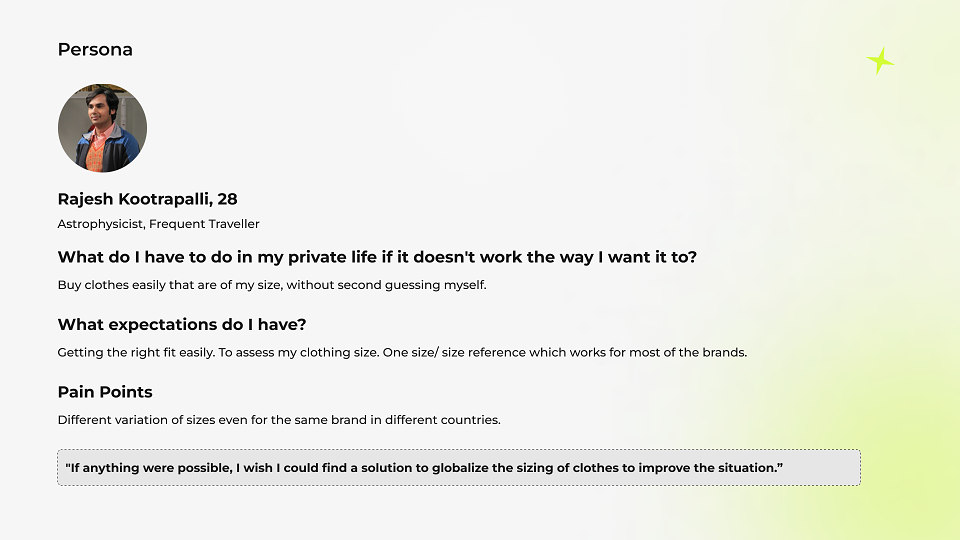
Task: Click the green sparkle star icon
Action: point(880,61)
